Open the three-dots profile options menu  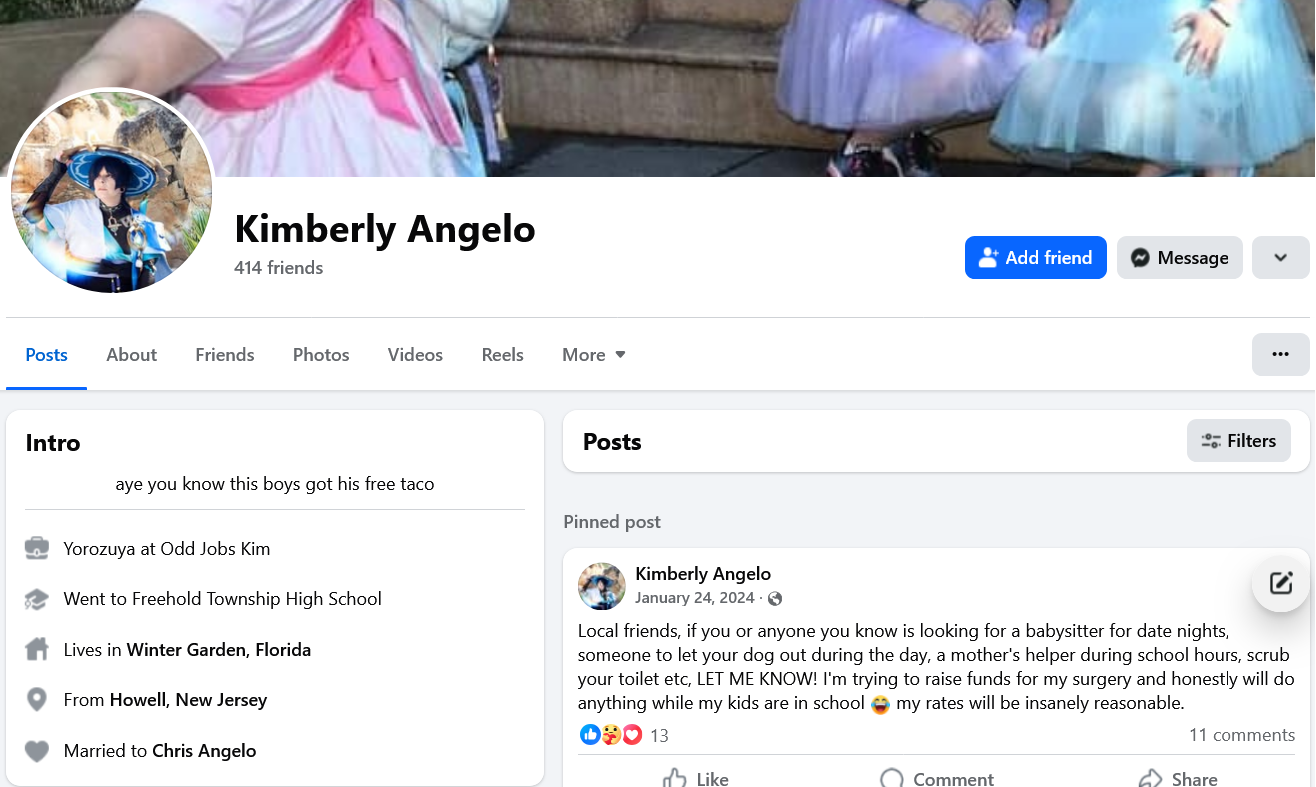pos(1280,354)
